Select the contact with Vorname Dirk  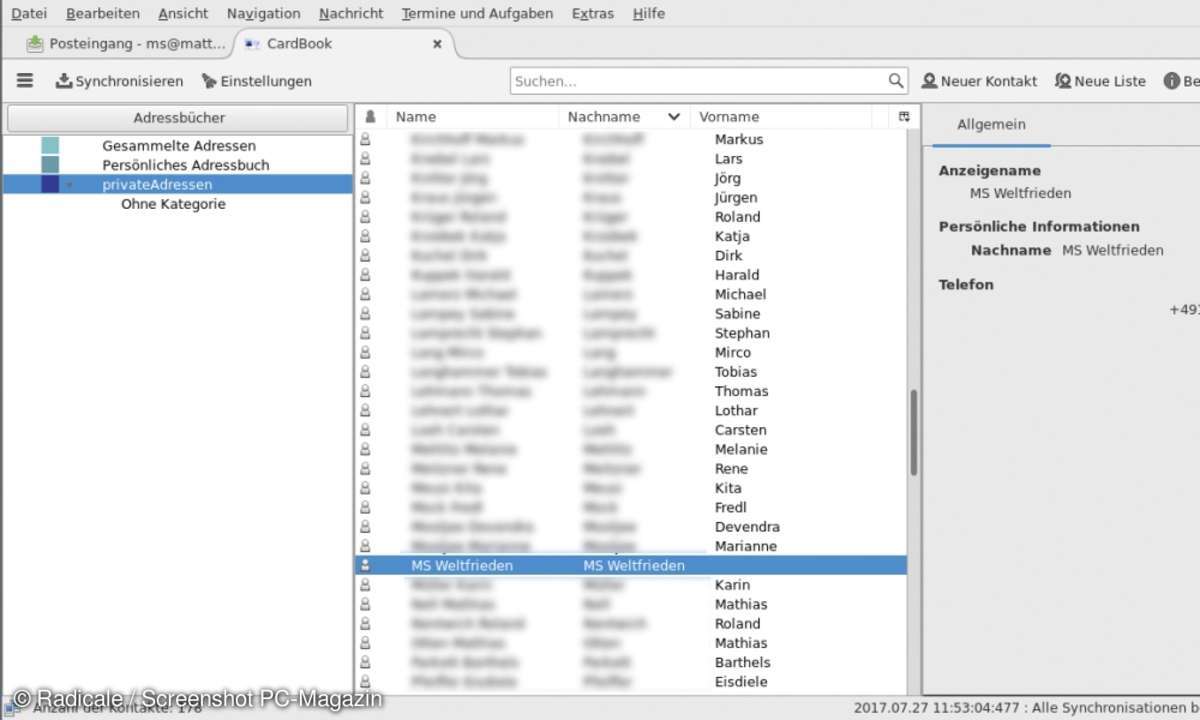[x=631, y=256]
